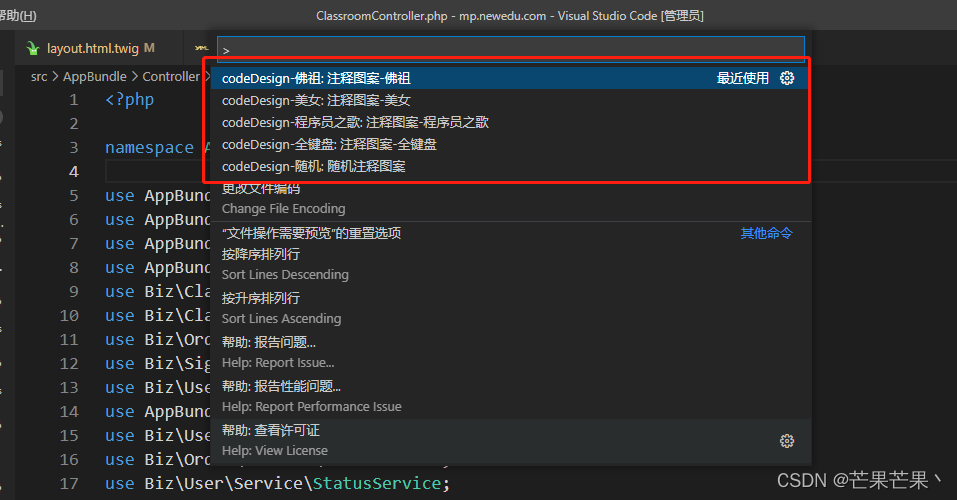Image resolution: width=957 pixels, height=500 pixels.
Task: Click line number 4 in gutter
Action: [x=74, y=172]
